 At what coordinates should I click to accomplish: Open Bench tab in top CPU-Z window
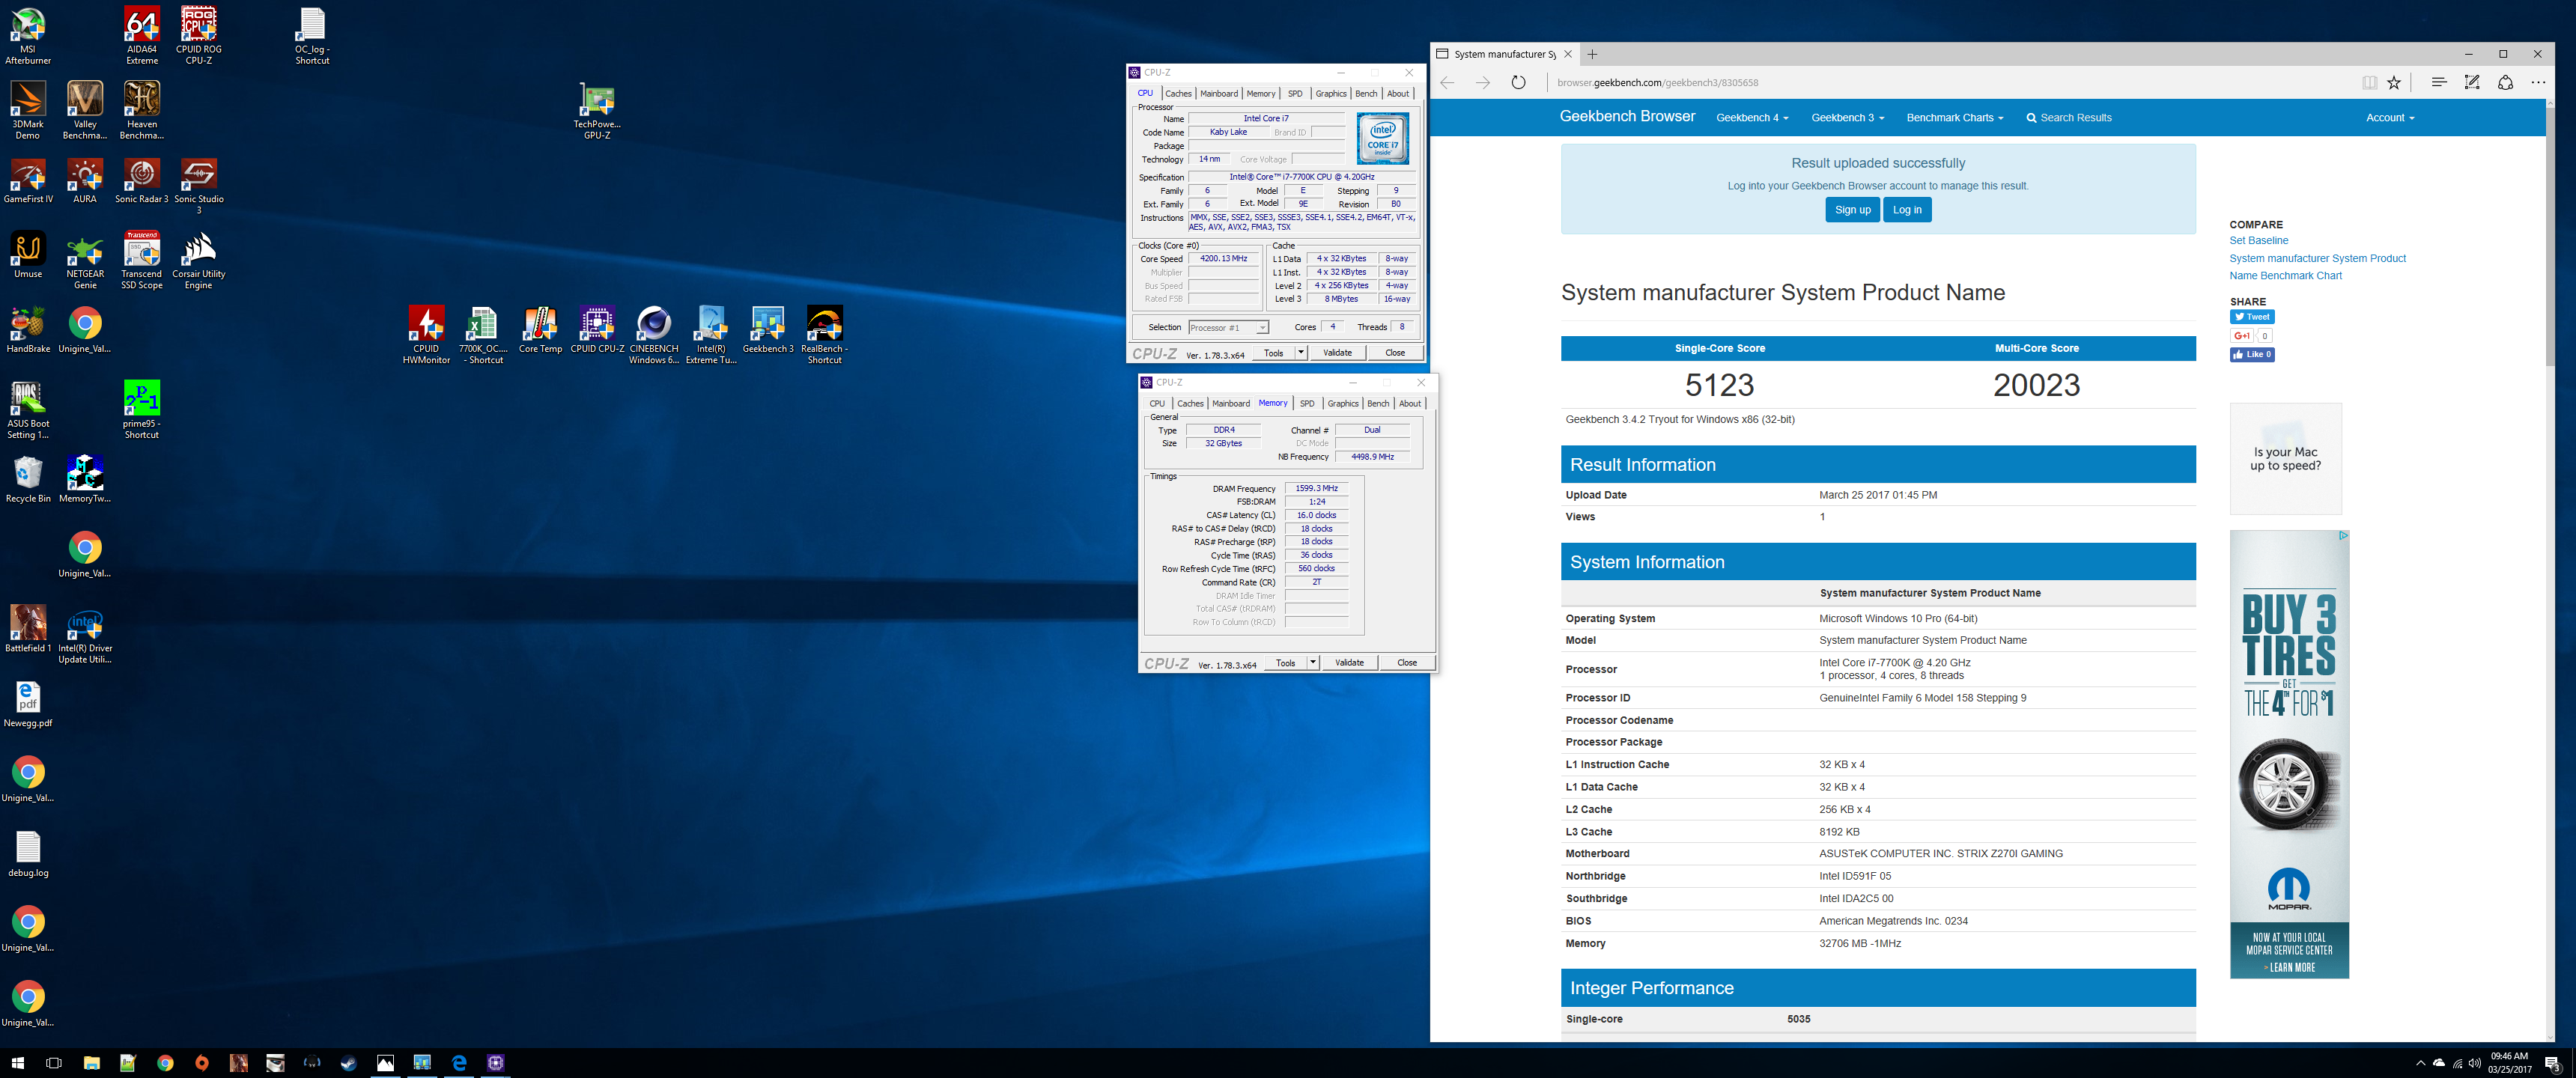coord(1366,94)
